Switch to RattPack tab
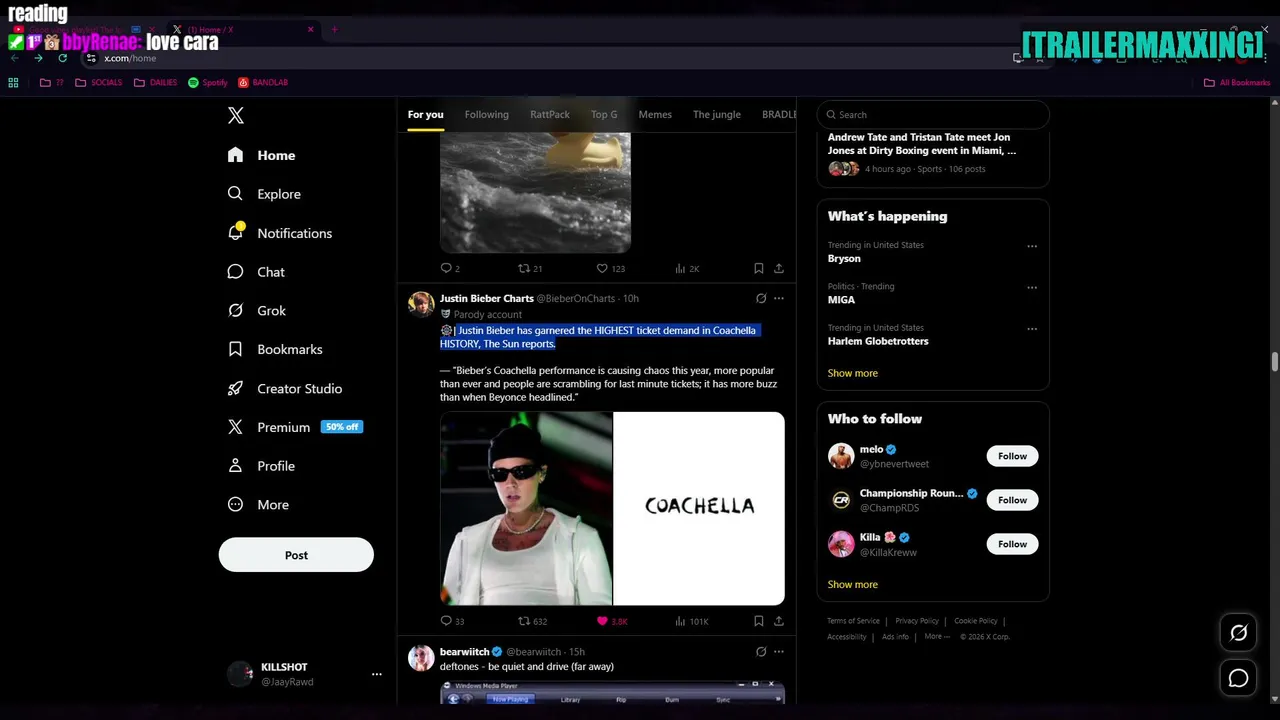Screen dimensions: 1280x720 549,114
